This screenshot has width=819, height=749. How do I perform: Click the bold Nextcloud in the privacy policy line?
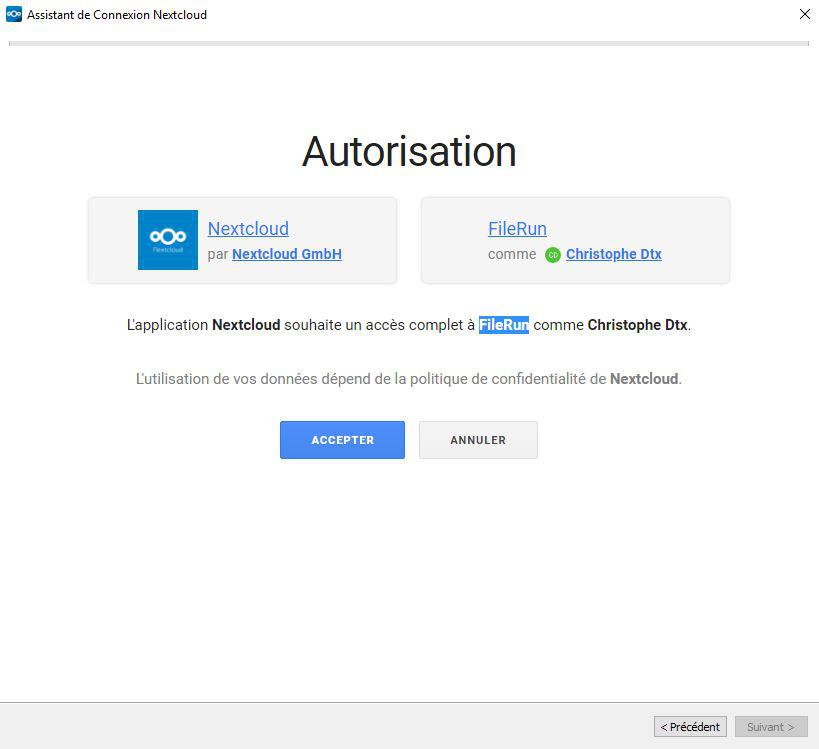pos(644,379)
